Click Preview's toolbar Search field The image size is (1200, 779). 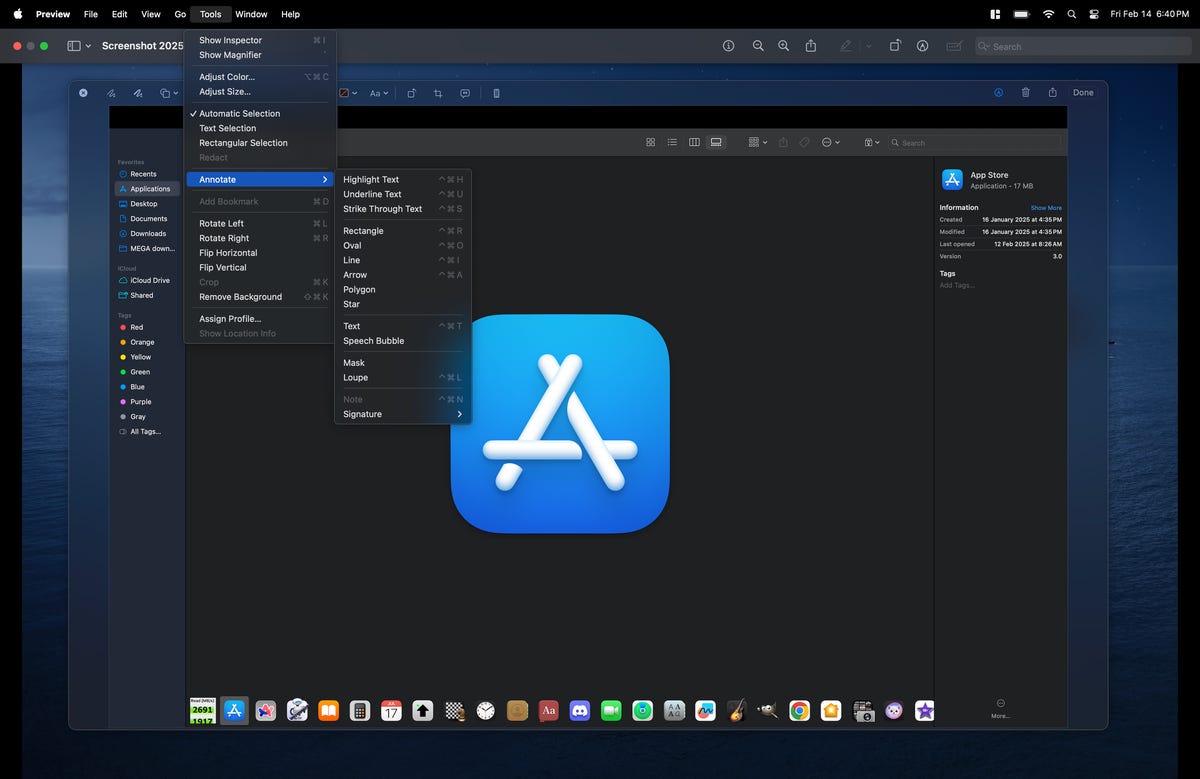pyautogui.click(x=1083, y=46)
